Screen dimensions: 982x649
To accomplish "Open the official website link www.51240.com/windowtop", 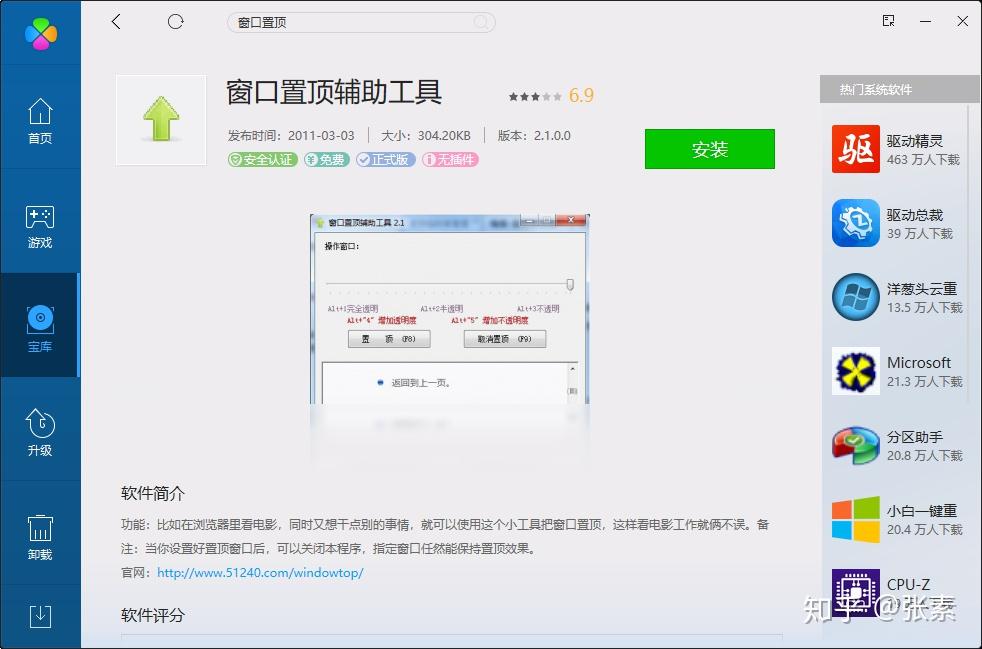I will pos(260,573).
